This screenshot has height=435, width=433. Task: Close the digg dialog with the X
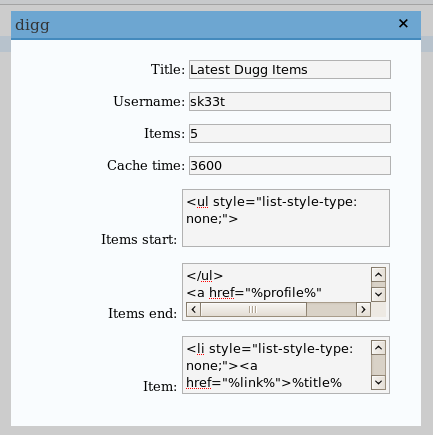tap(403, 23)
